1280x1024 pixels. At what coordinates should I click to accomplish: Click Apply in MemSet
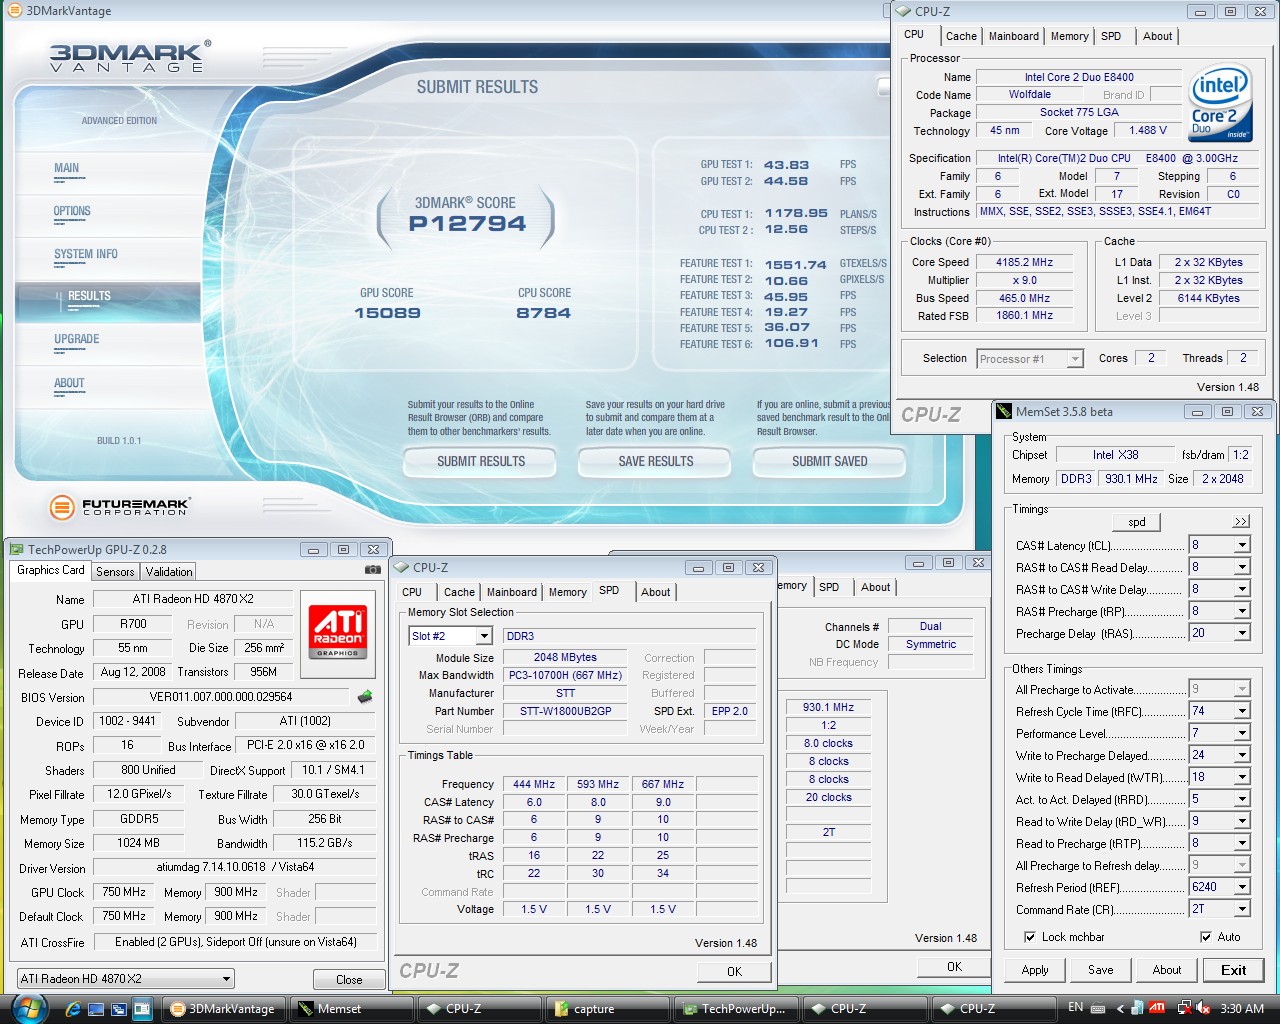(1035, 970)
